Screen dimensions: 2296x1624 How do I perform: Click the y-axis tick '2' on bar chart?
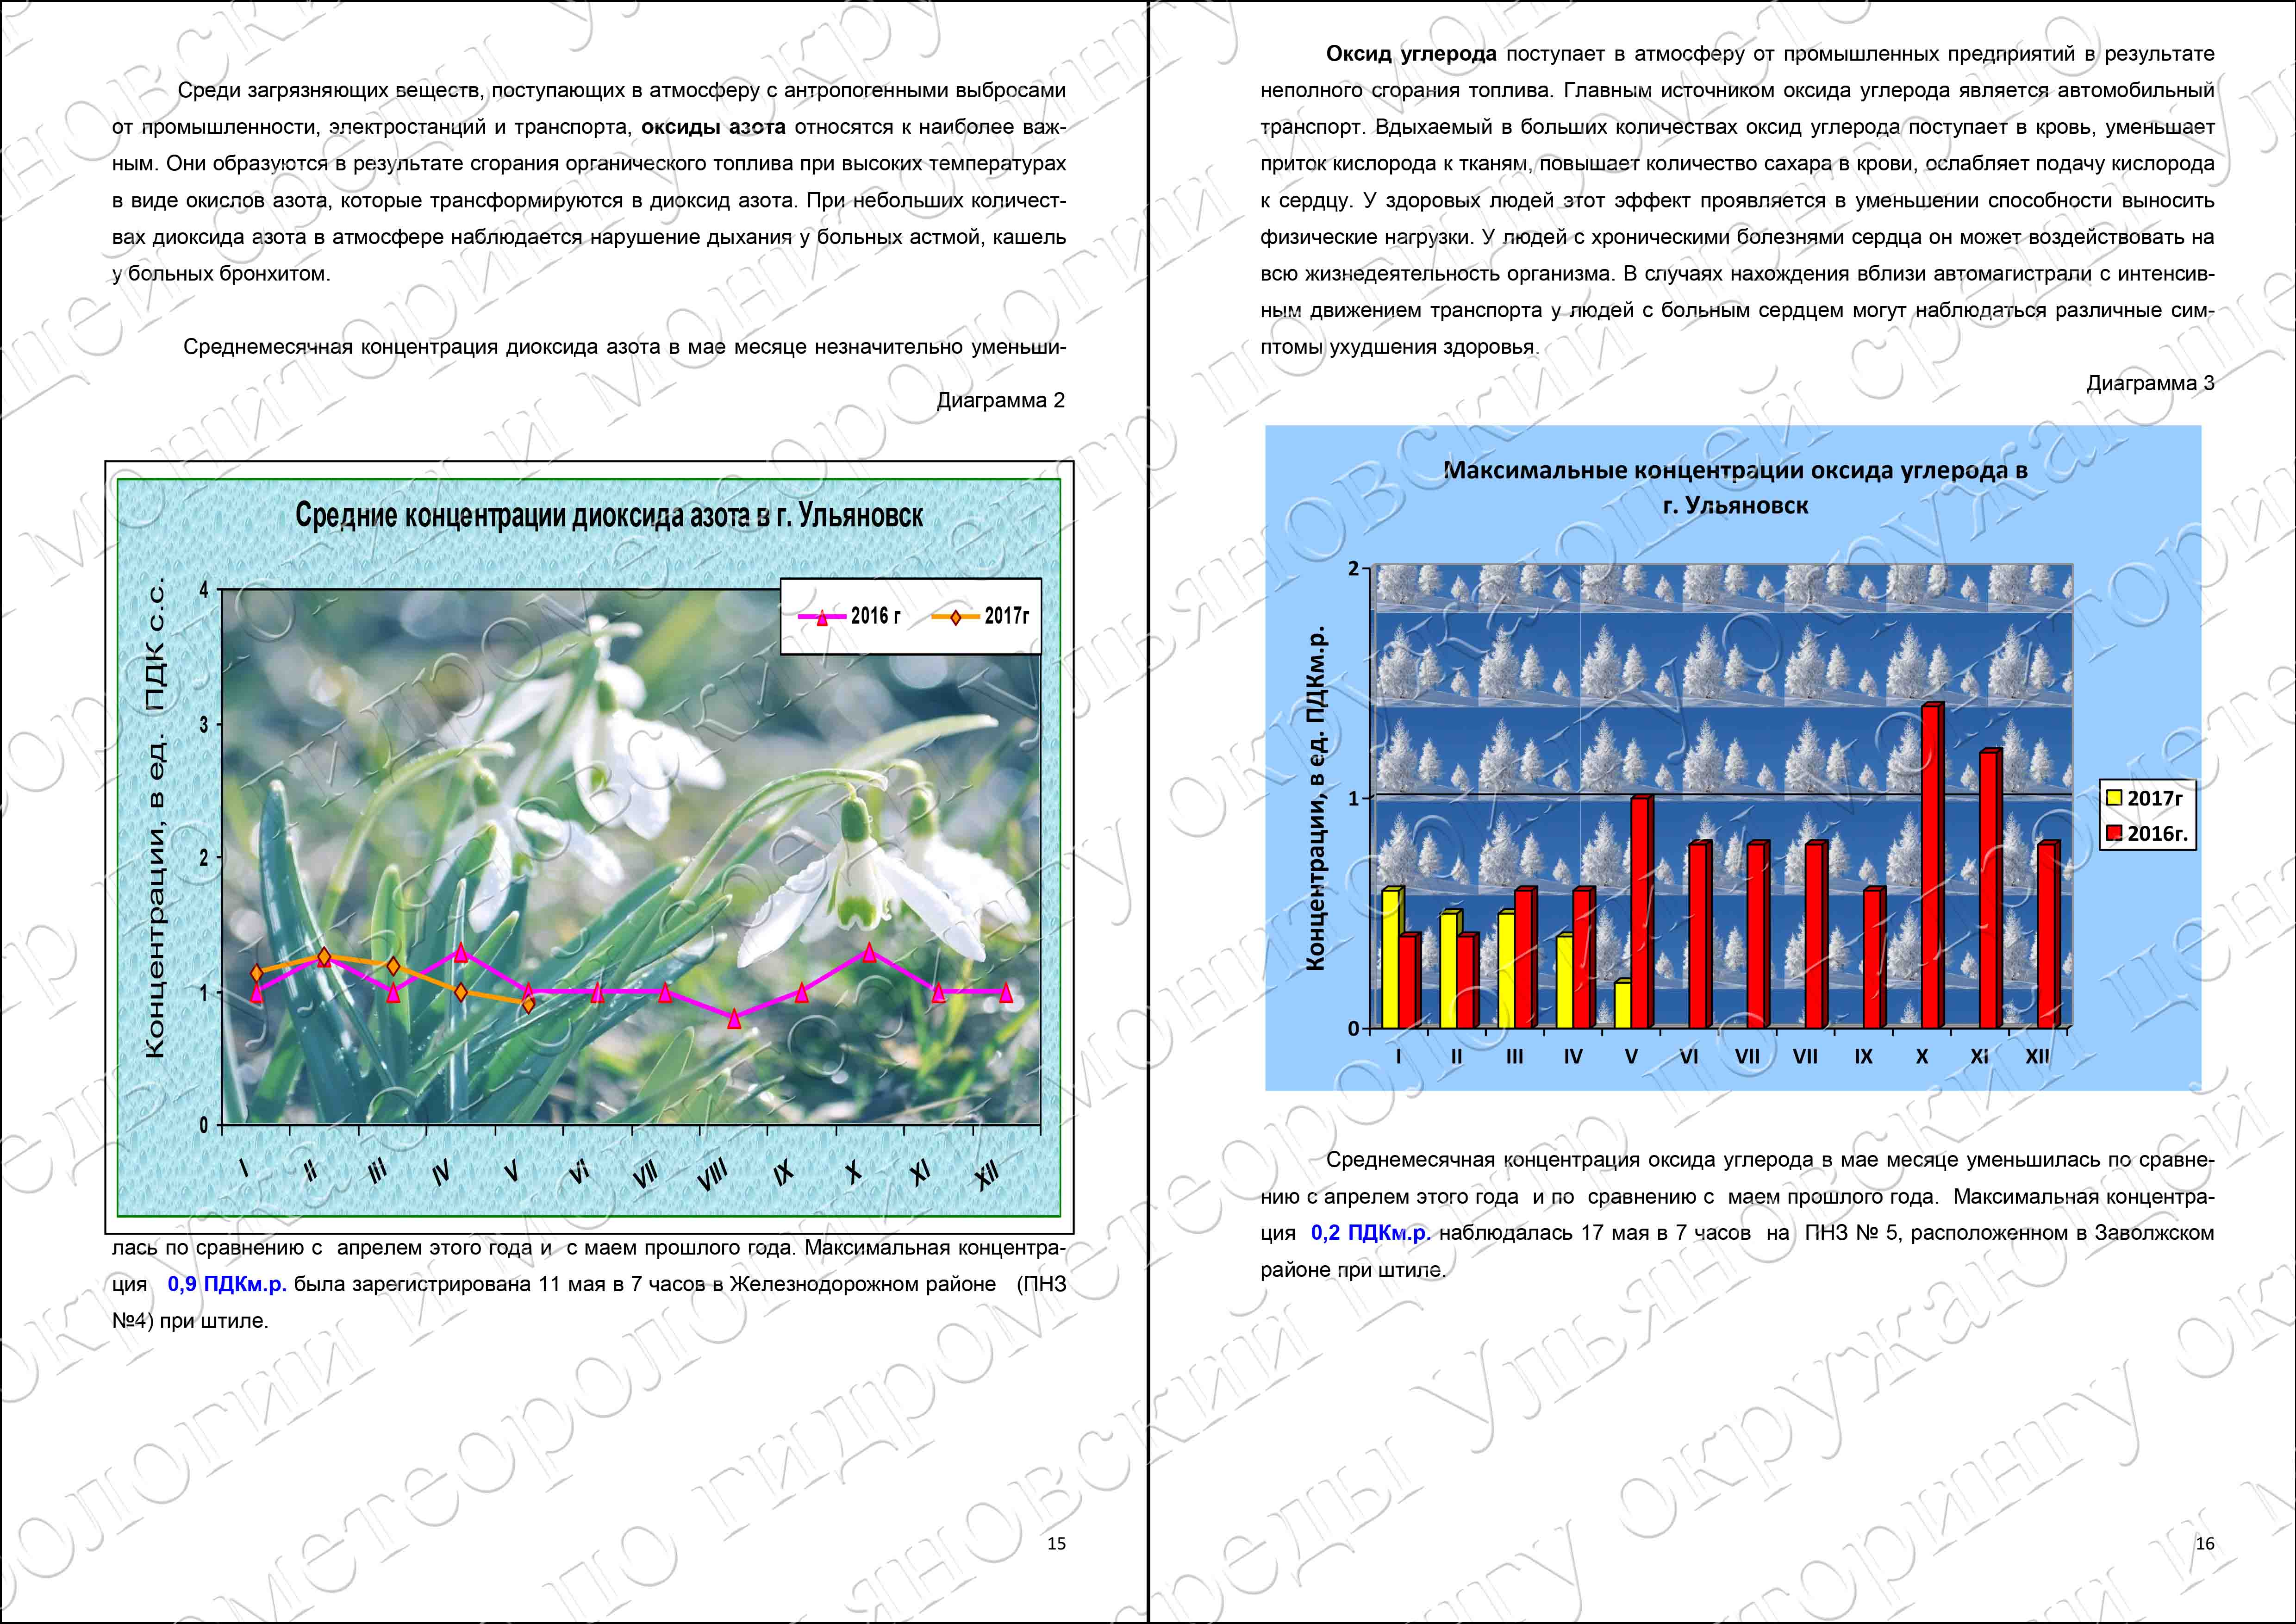[x=1354, y=569]
